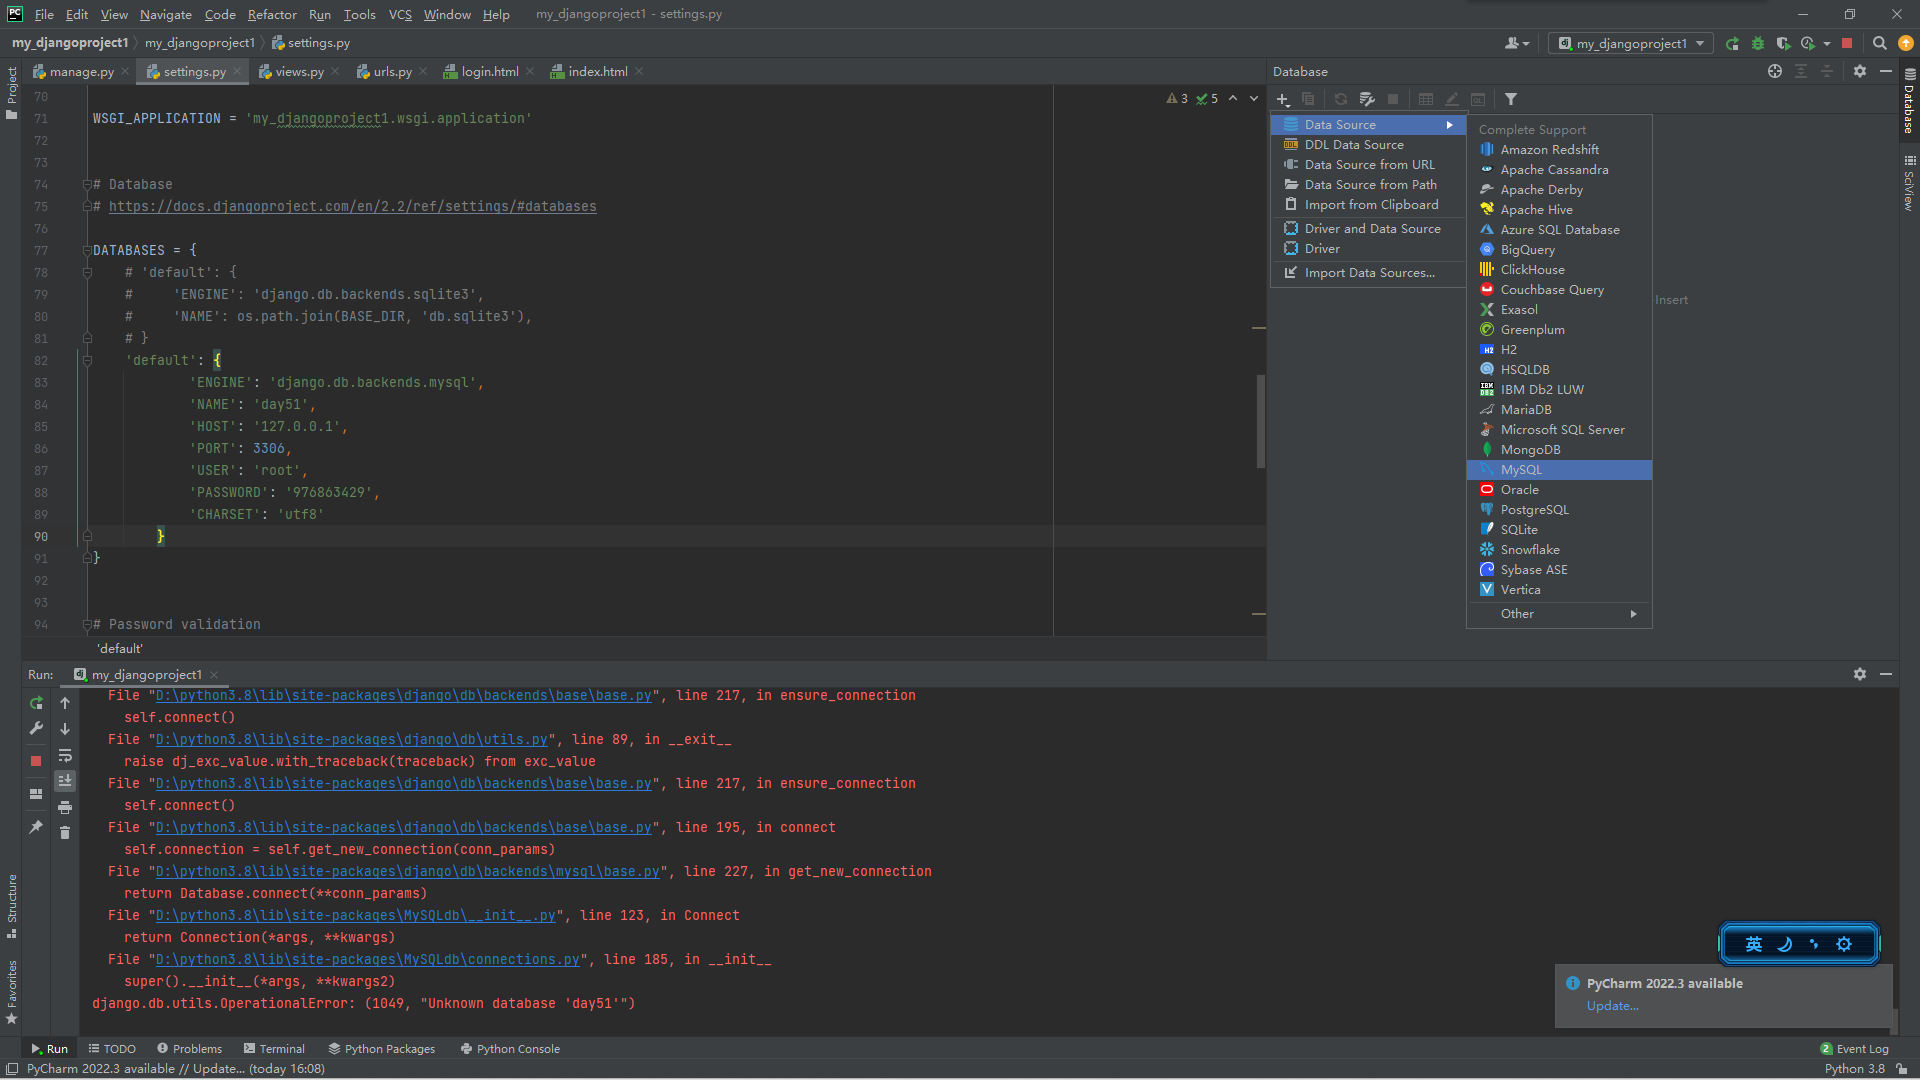Close the login.html editor tab
1920x1080 pixels.
coord(530,71)
